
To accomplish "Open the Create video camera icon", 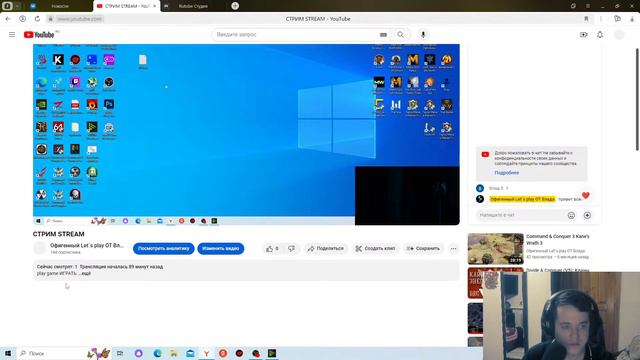I will [584, 35].
